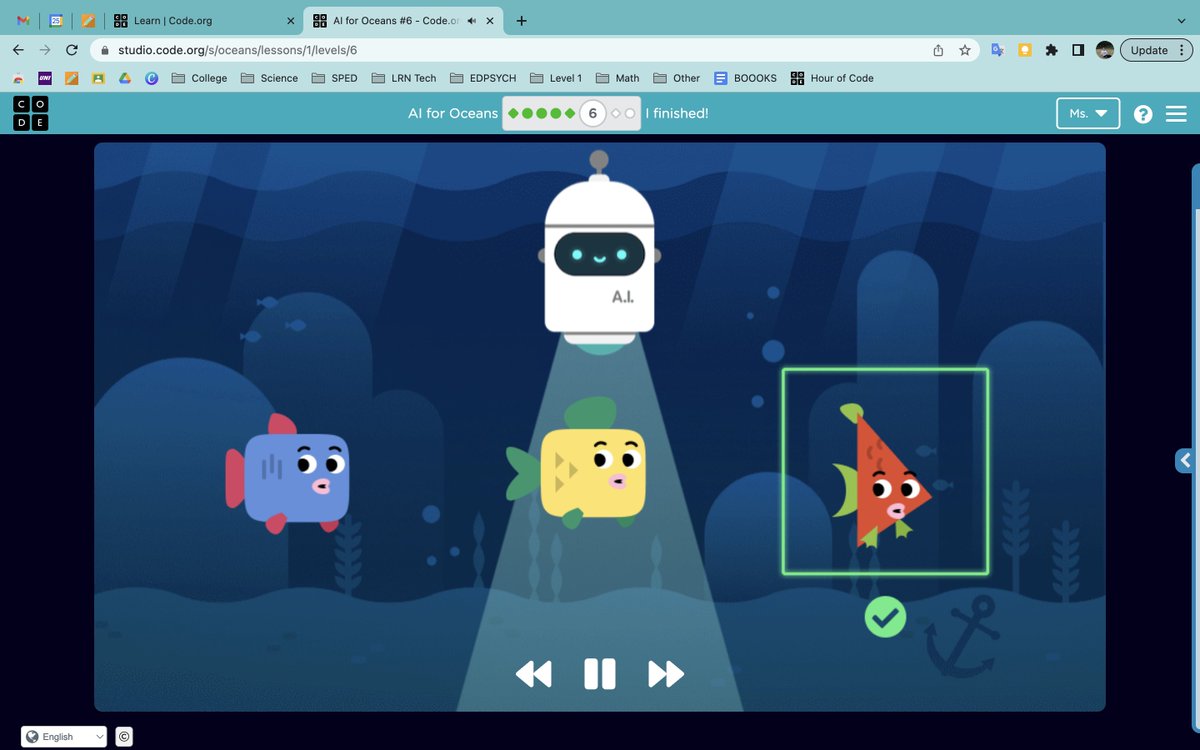The image size is (1200, 750).
Task: Open the Extensions puzzle icon
Action: tap(1051, 50)
